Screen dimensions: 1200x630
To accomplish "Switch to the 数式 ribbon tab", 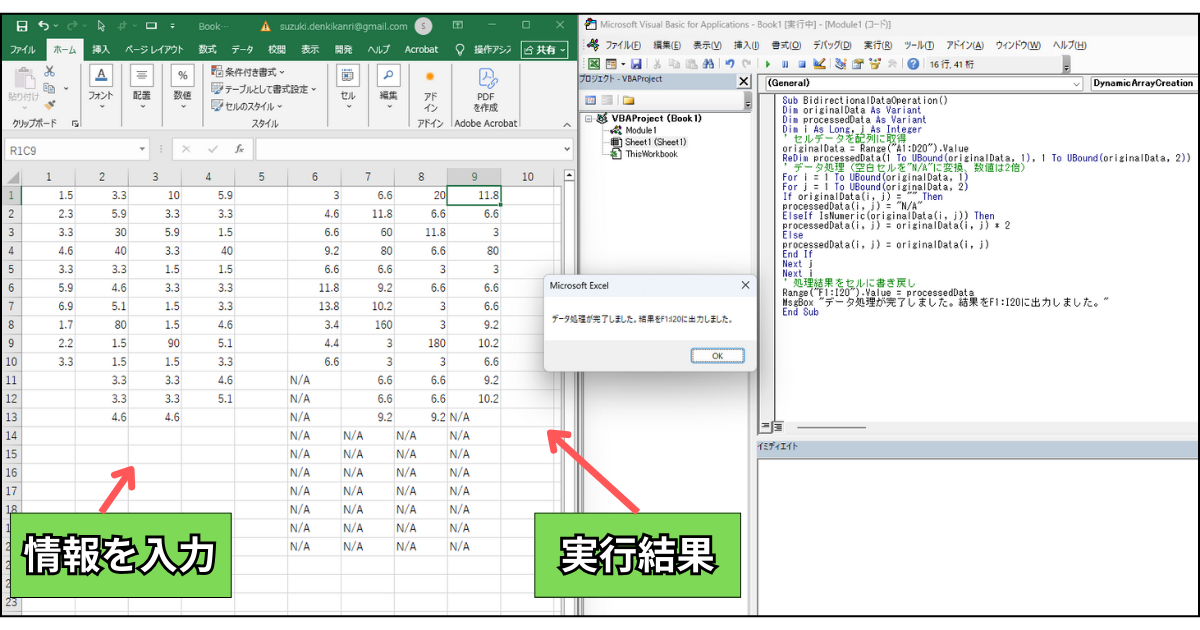I will coord(207,49).
